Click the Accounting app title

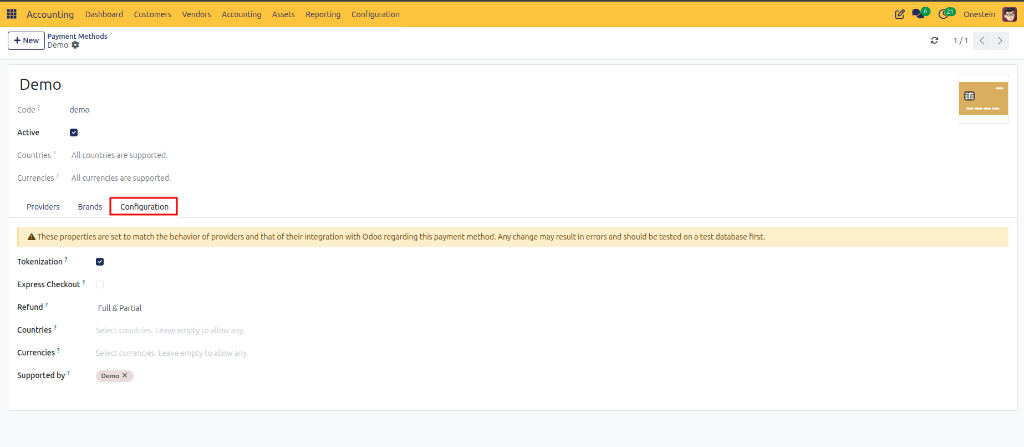(50, 14)
